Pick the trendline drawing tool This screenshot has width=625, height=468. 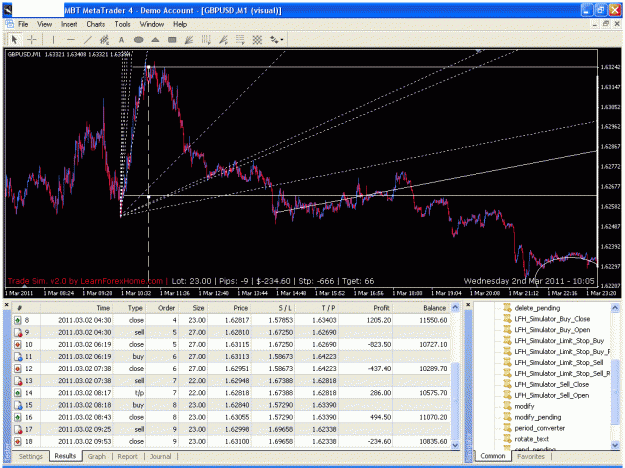pyautogui.click(x=88, y=39)
